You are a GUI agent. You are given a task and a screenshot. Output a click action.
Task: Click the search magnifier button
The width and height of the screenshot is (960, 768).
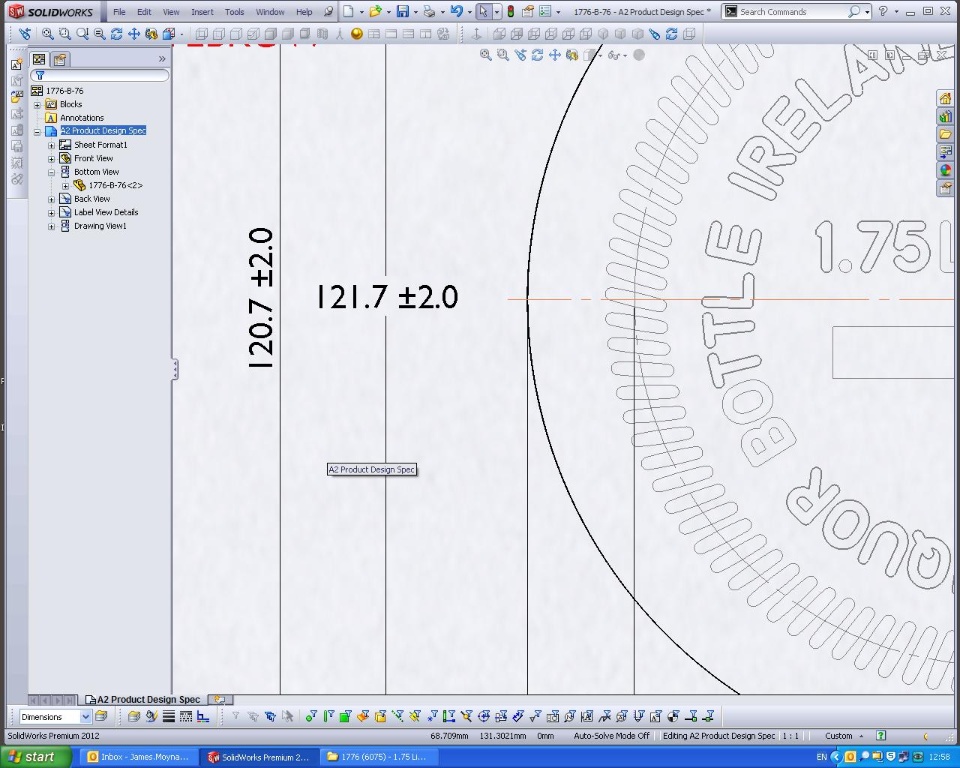(x=854, y=12)
